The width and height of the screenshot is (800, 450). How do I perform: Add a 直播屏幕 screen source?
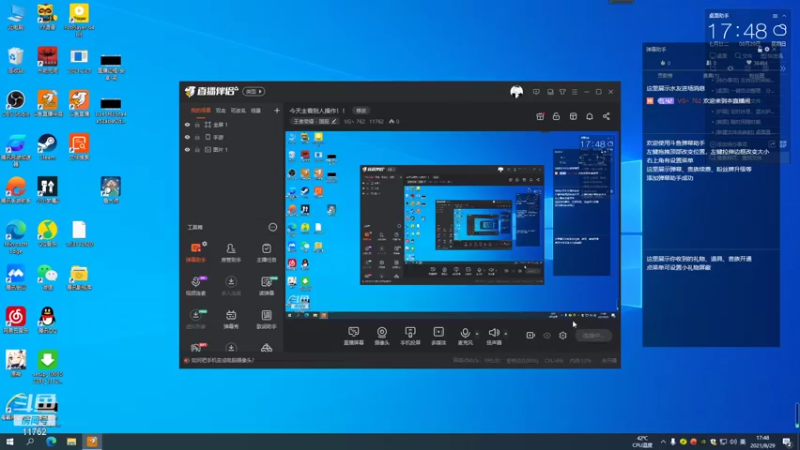coord(354,336)
